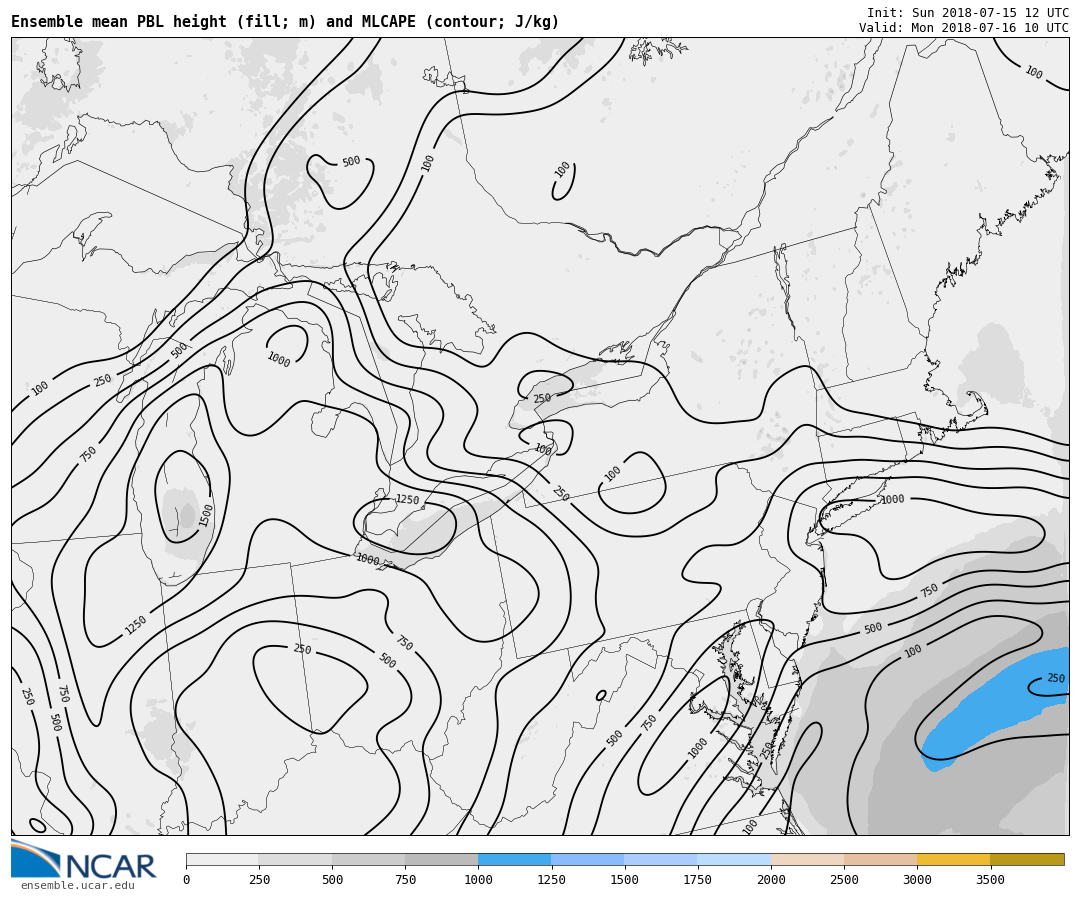Pick the 250–500 gray colorbar swatch

[295, 859]
